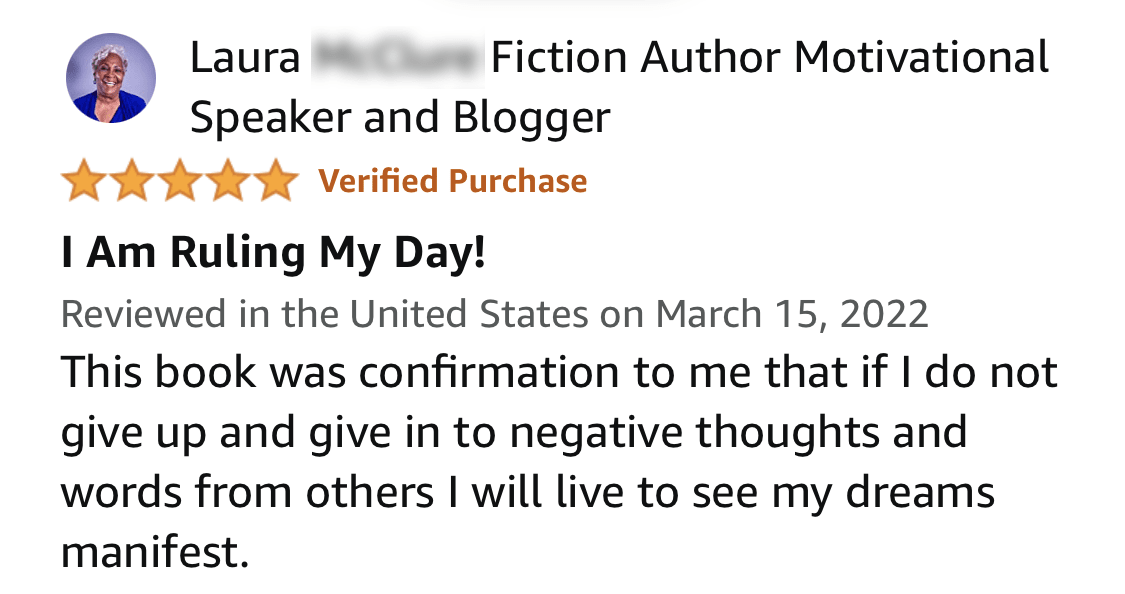Viewport: 1125px width, 594px height.
Task: Open the "I Am Ruling My Day!" review title
Action: click(x=273, y=251)
